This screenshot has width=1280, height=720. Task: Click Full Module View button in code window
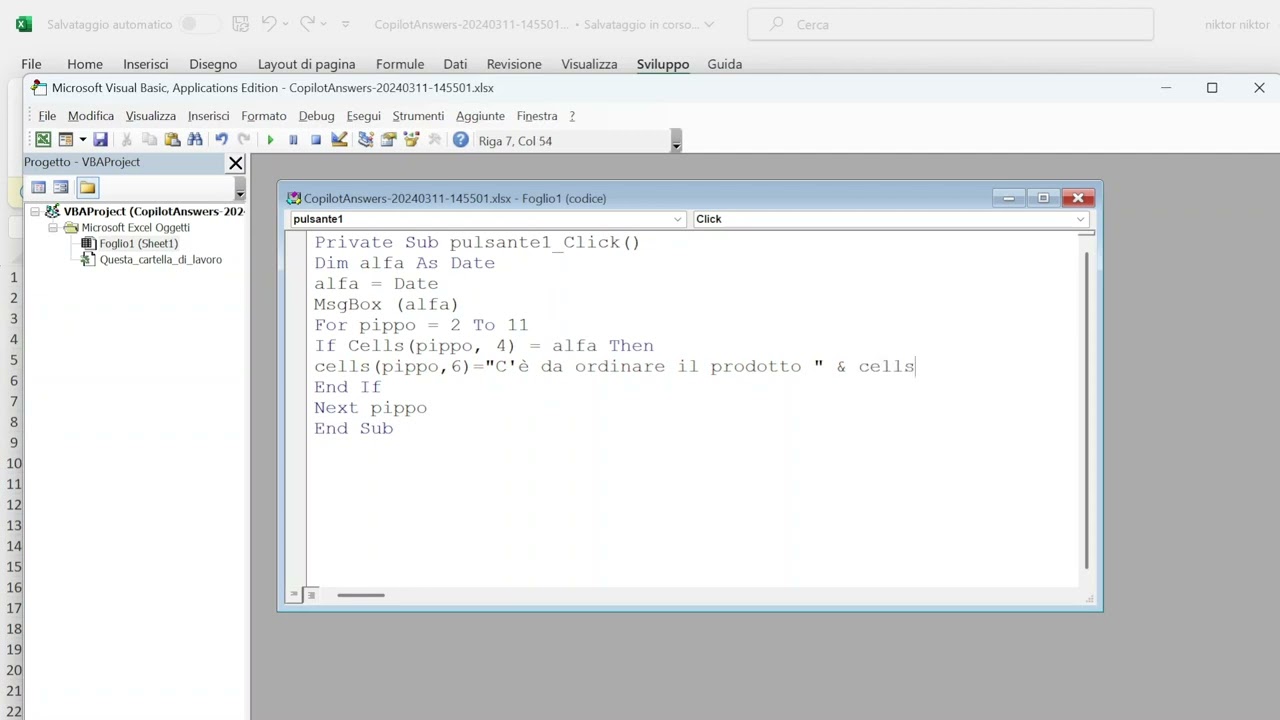click(311, 595)
